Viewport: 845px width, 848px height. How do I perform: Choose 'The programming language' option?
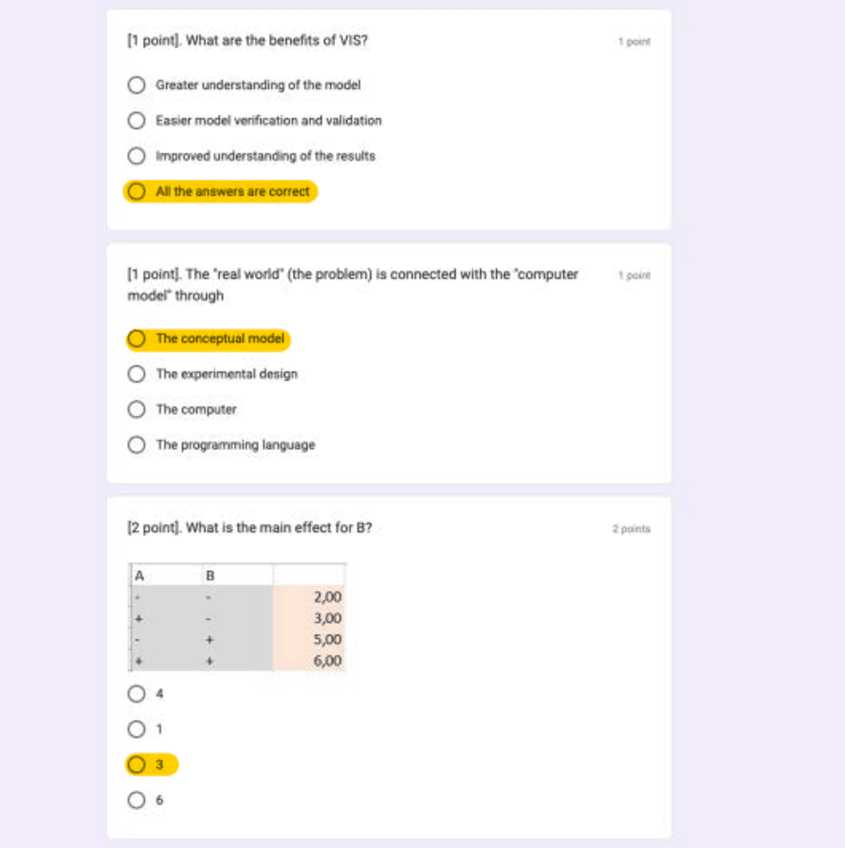pyautogui.click(x=137, y=445)
